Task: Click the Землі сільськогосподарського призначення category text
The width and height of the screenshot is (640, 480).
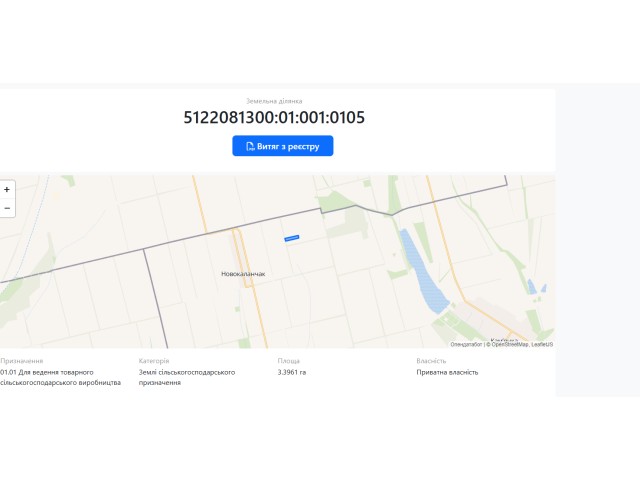Action: click(187, 377)
